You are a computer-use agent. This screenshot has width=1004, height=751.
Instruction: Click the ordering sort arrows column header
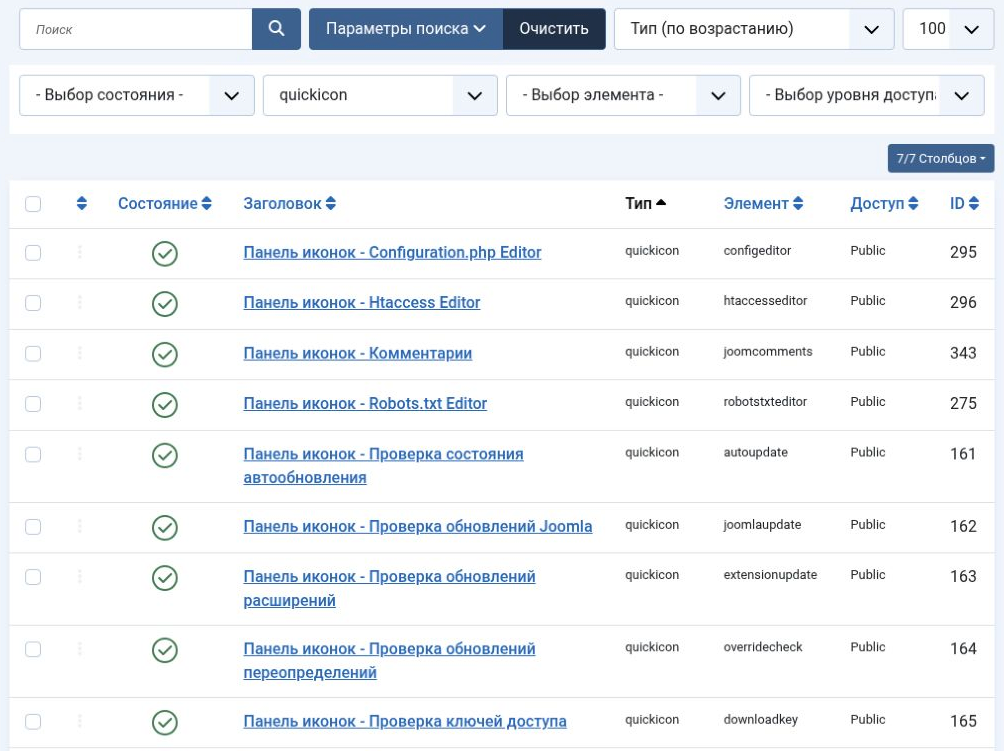pyautogui.click(x=81, y=204)
